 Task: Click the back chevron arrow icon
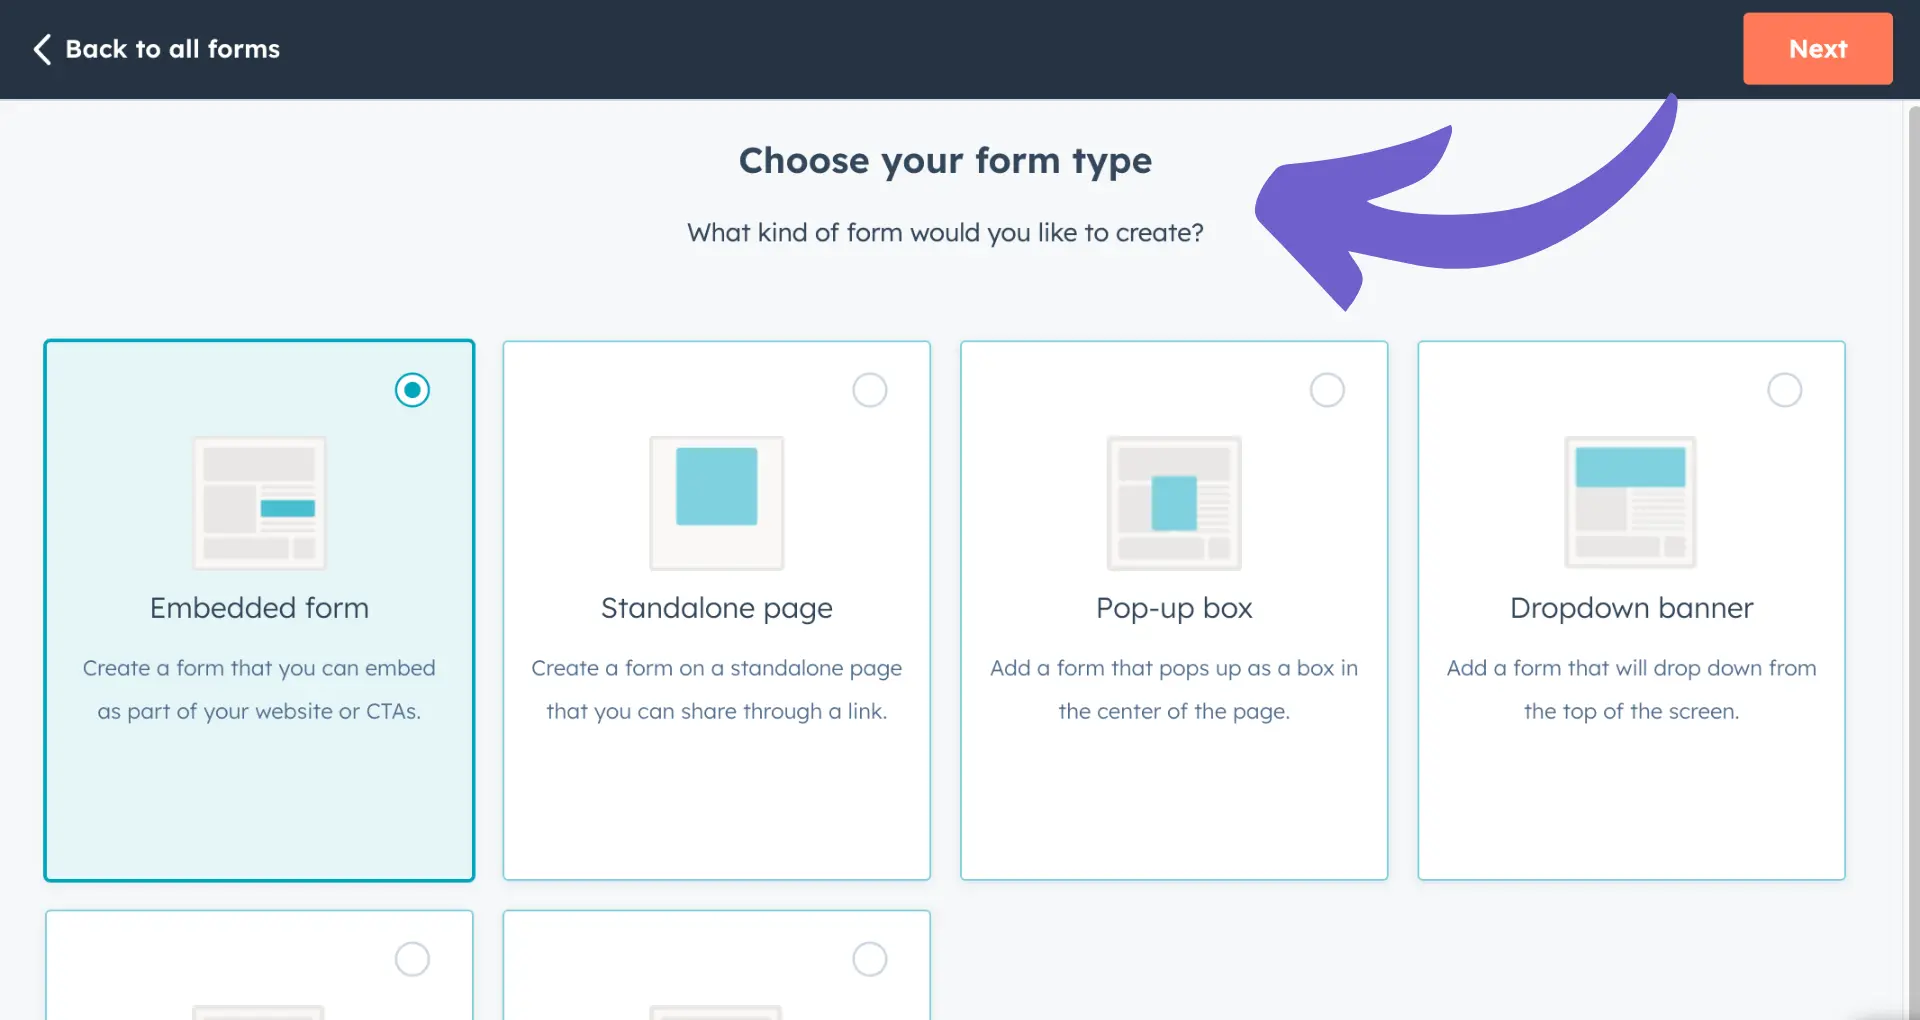42,49
